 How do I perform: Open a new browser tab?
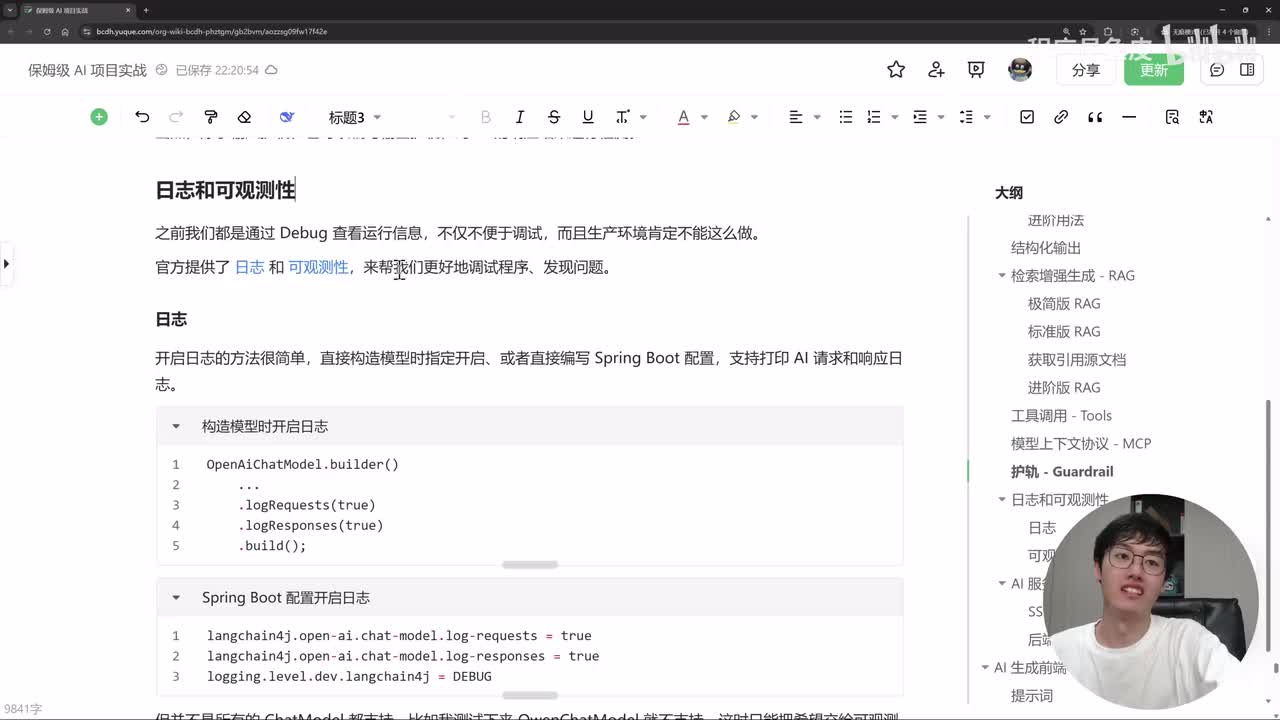tap(146, 10)
